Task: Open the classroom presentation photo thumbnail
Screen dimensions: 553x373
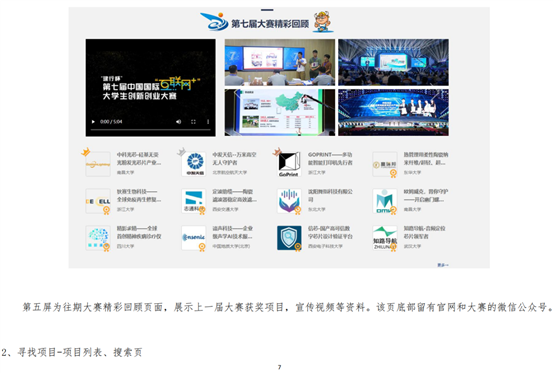Action: (x=280, y=62)
